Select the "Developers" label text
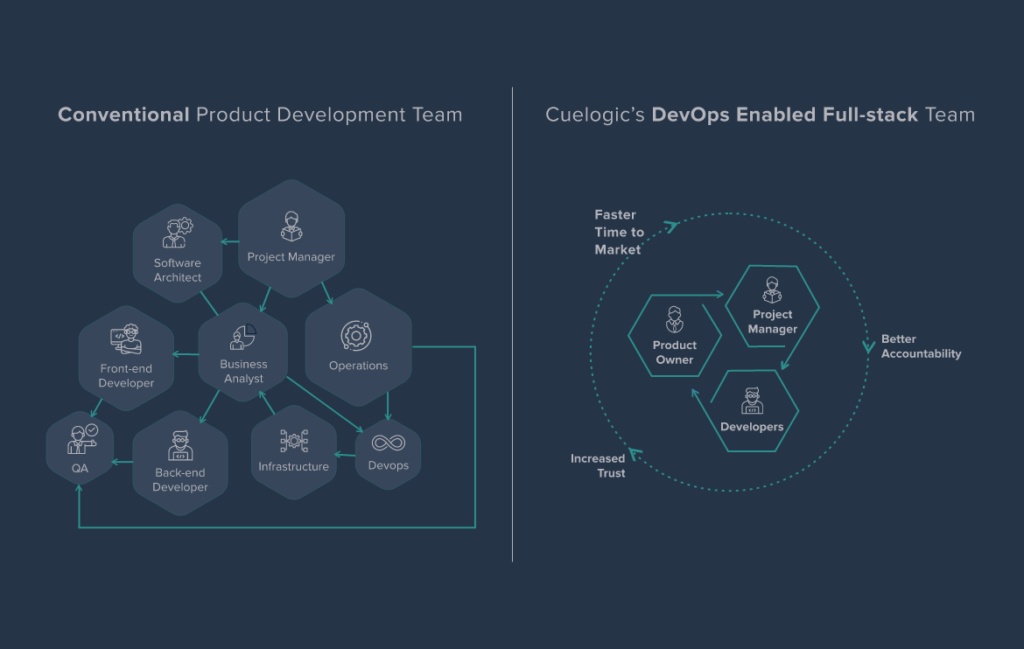The height and width of the screenshot is (649, 1024). (752, 427)
